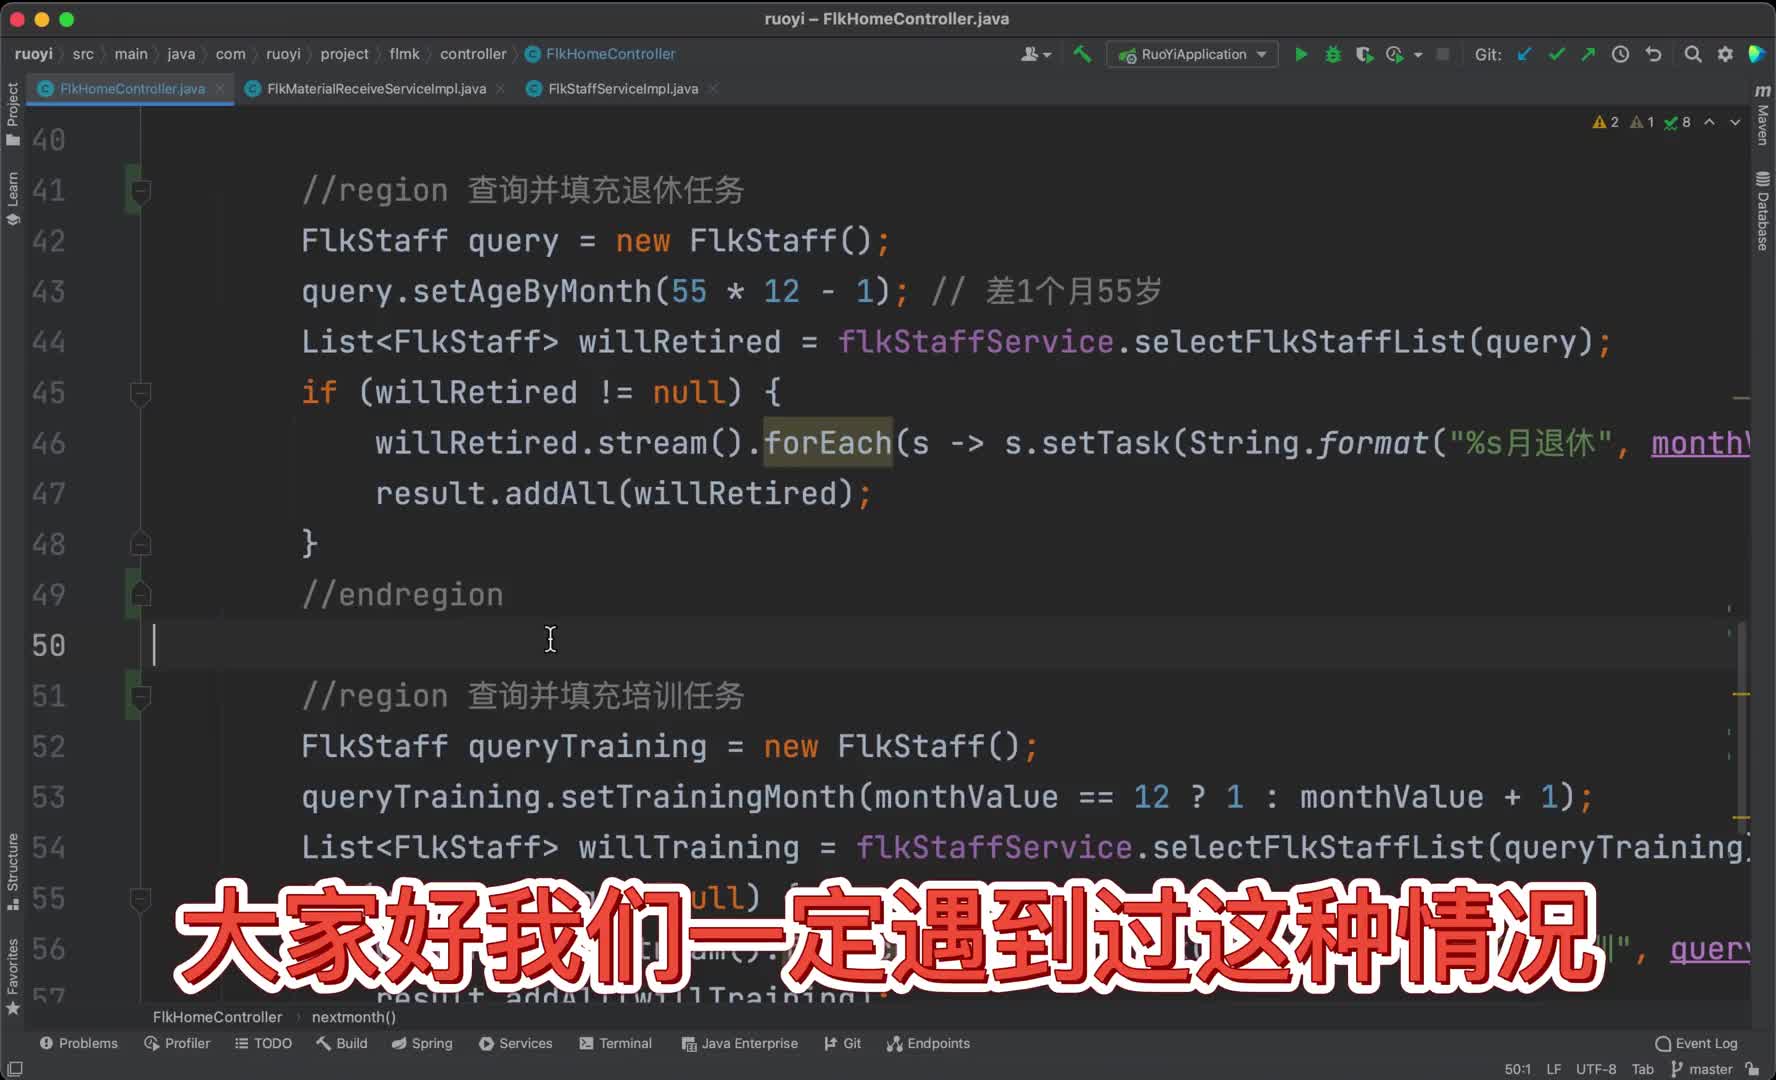Open the RuoYiApplication run configuration dropdown
The height and width of the screenshot is (1080, 1776).
tap(1192, 54)
